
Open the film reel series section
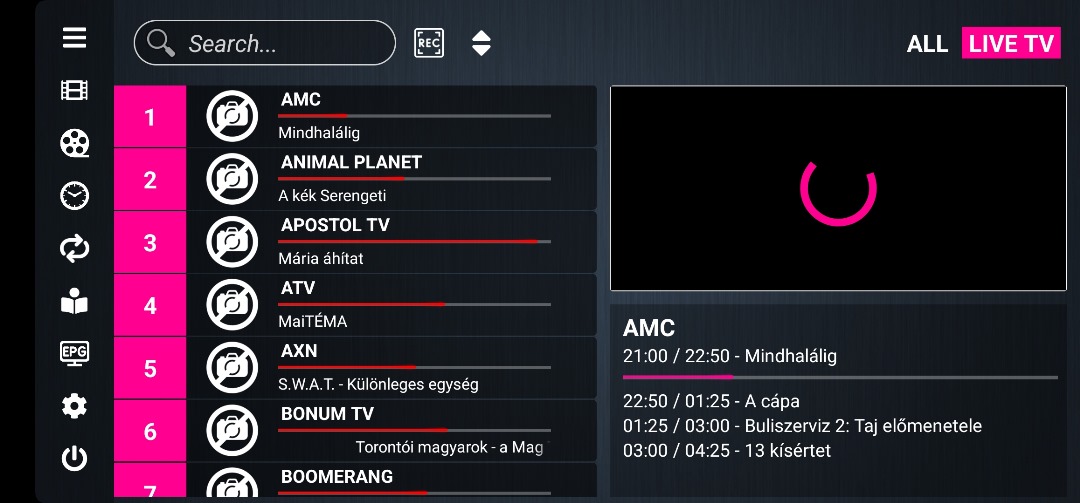tap(74, 143)
